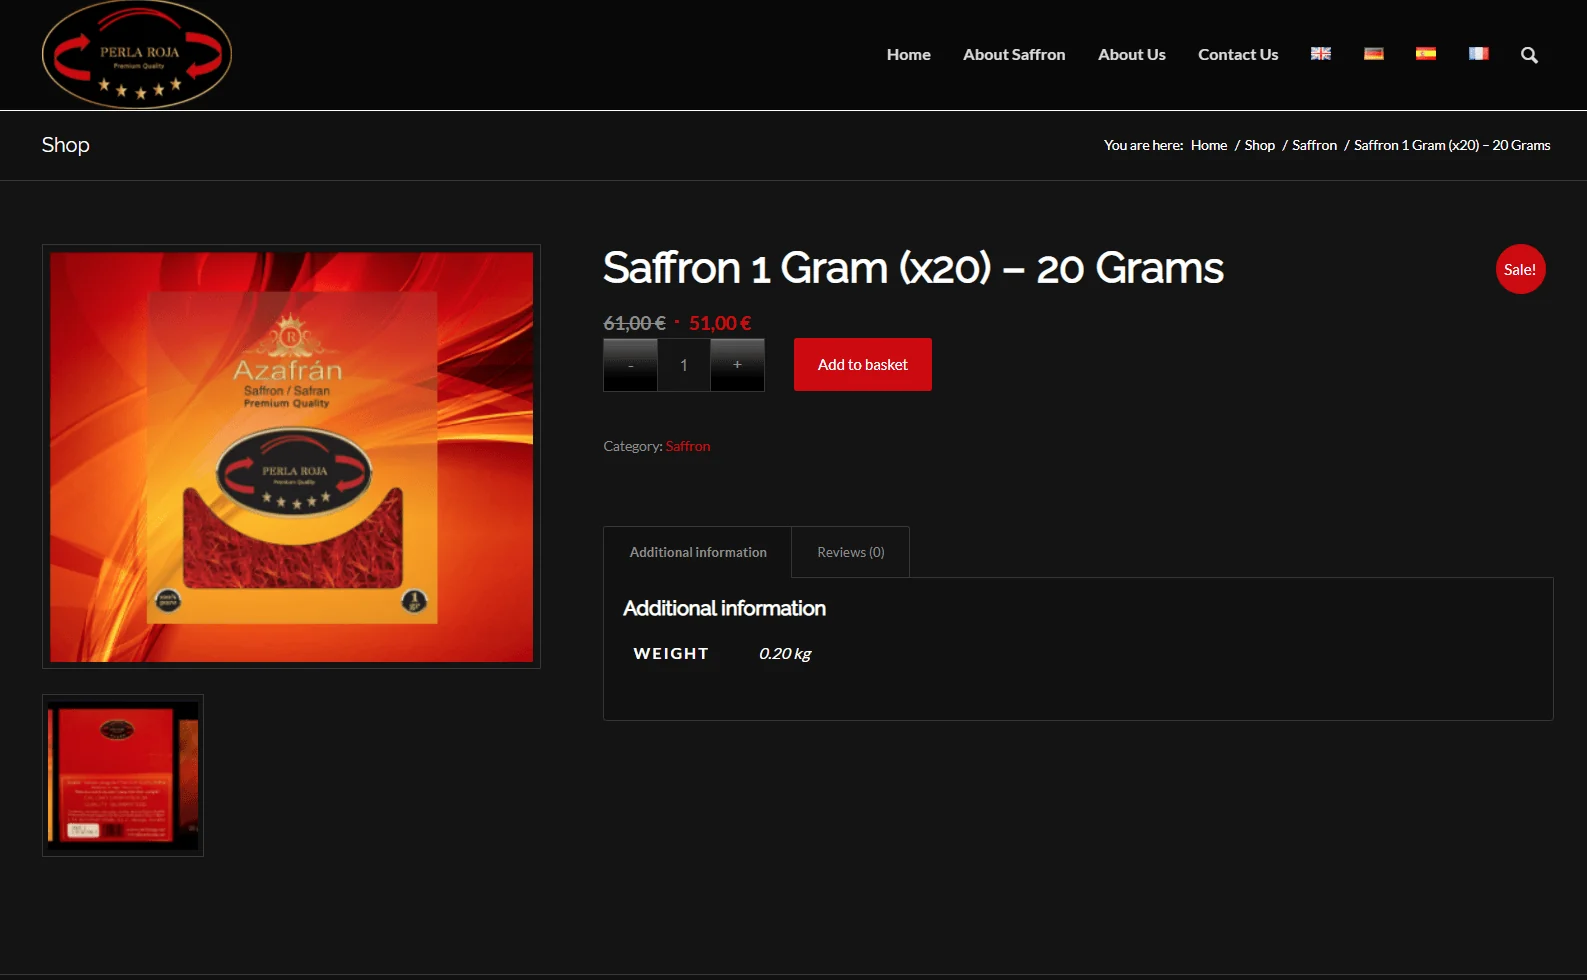Click the Additional information panel heading
The image size is (1587, 980).
(x=725, y=608)
